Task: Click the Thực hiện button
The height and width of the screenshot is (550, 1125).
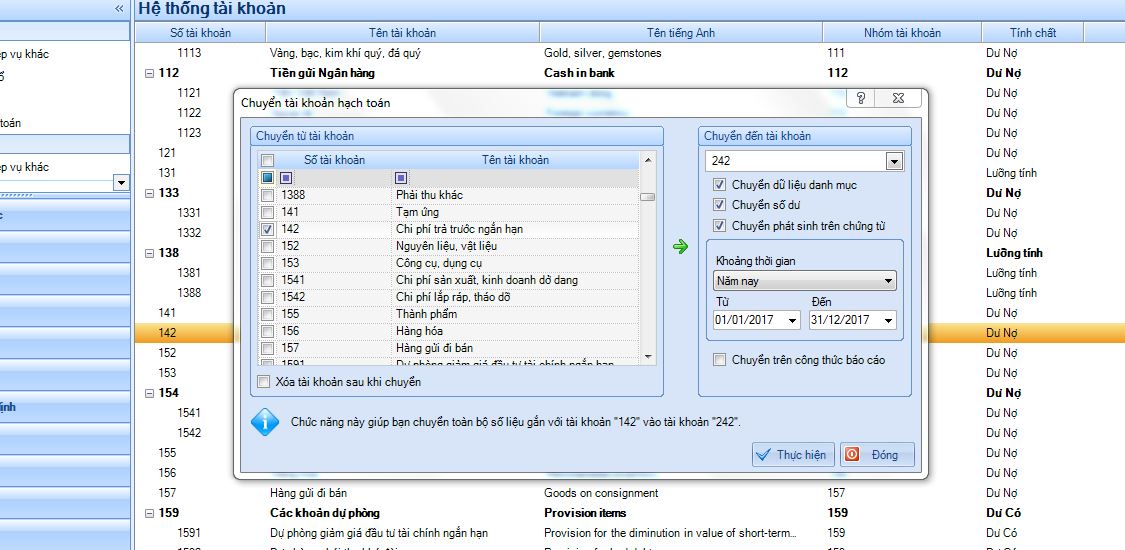Action: coord(793,455)
